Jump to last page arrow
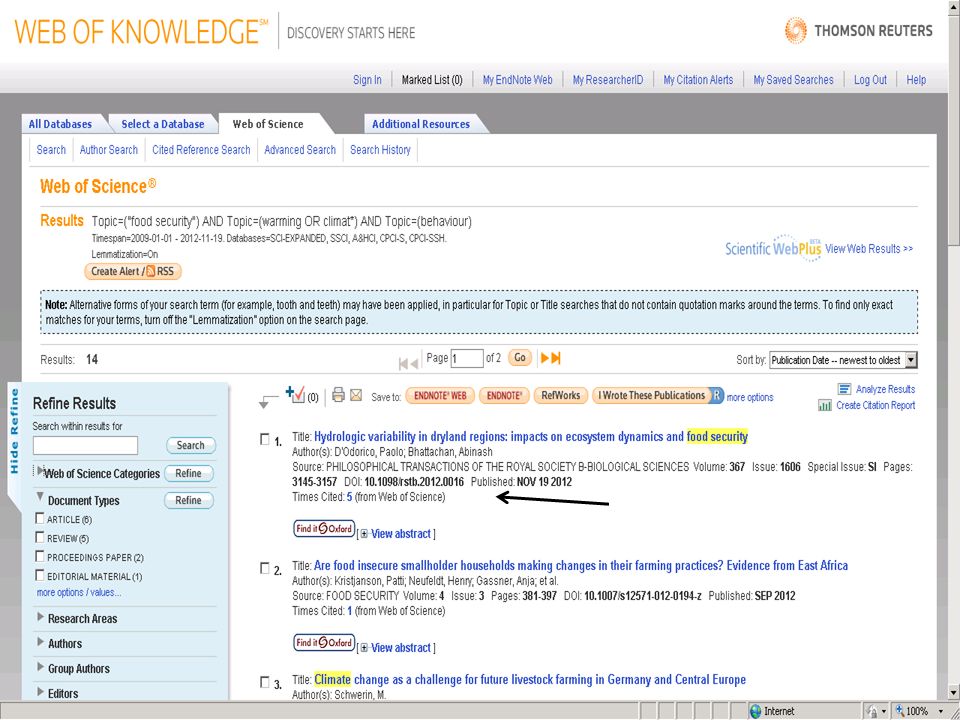960x720 pixels. (x=556, y=358)
